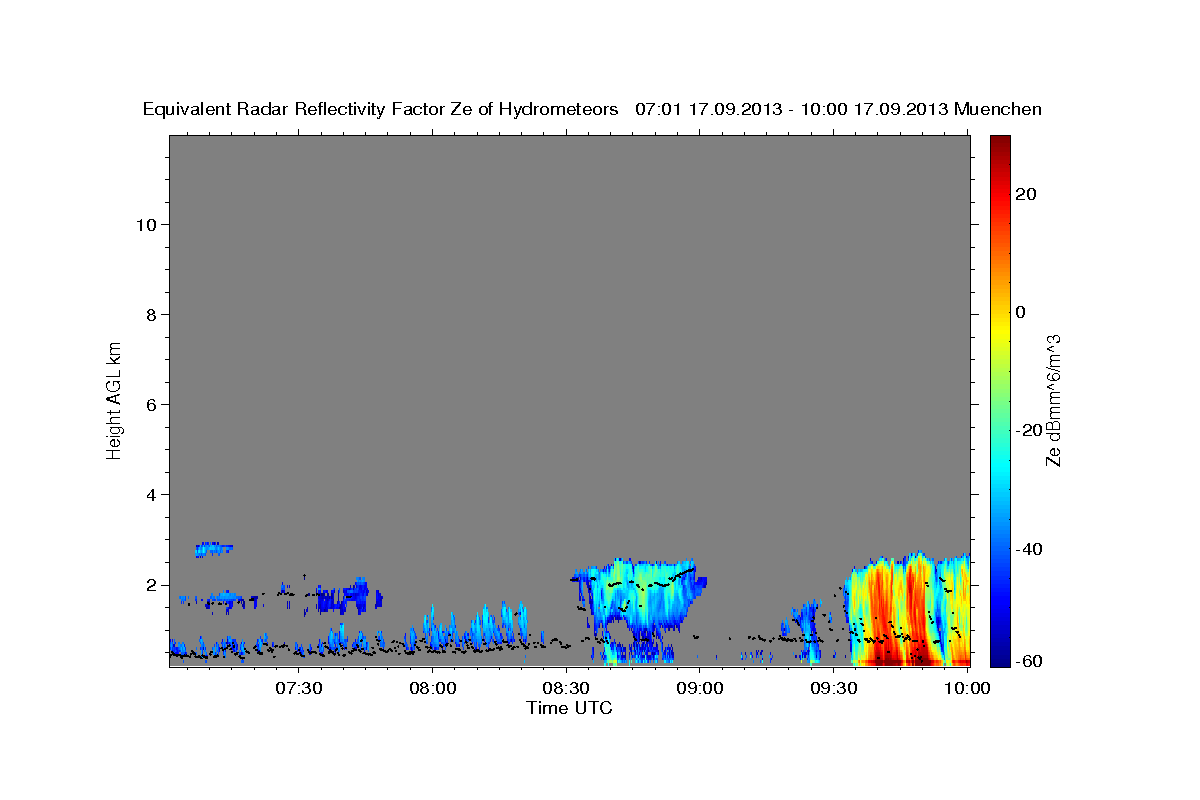Click the 'Time UTC' axis label
Viewport: 1200px width, 800px height.
pos(569,708)
